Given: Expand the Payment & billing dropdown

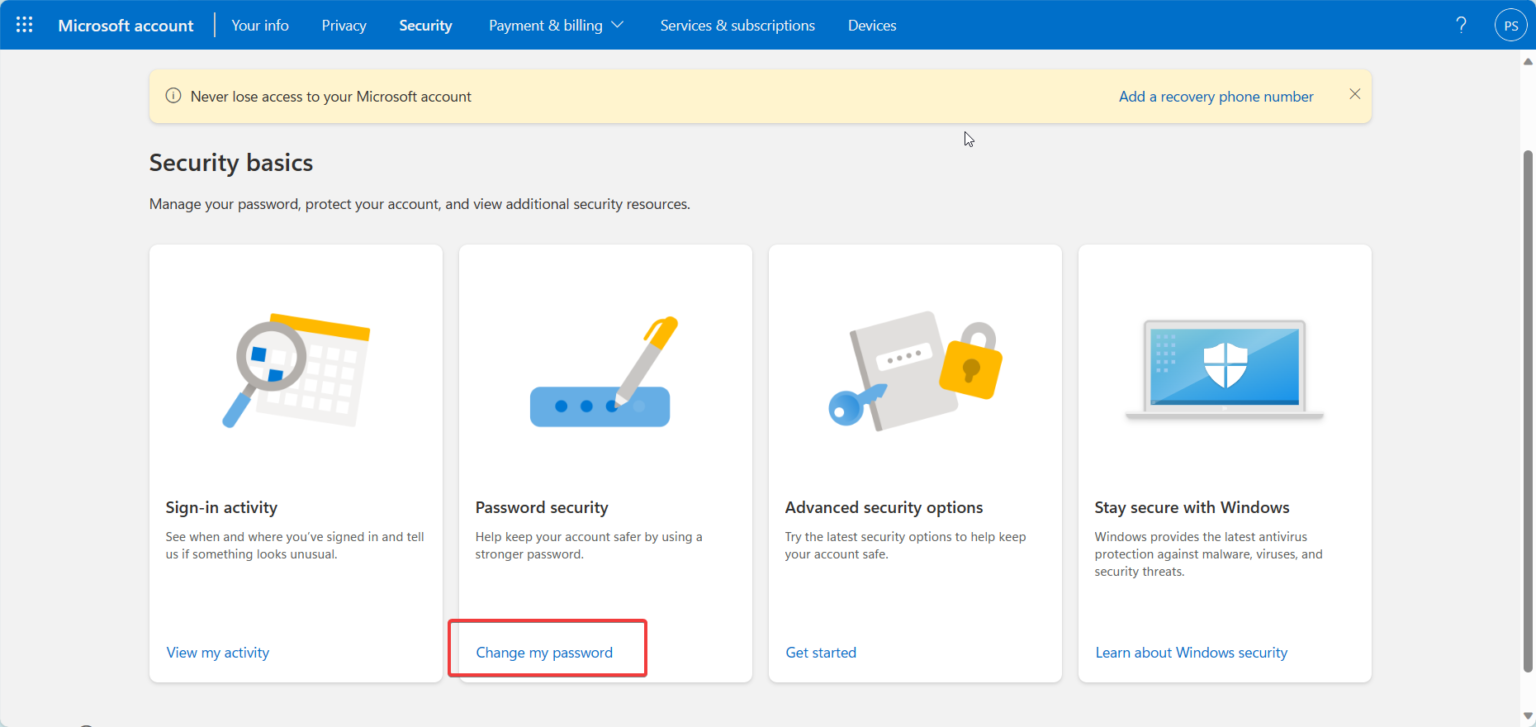Looking at the screenshot, I should point(556,25).
